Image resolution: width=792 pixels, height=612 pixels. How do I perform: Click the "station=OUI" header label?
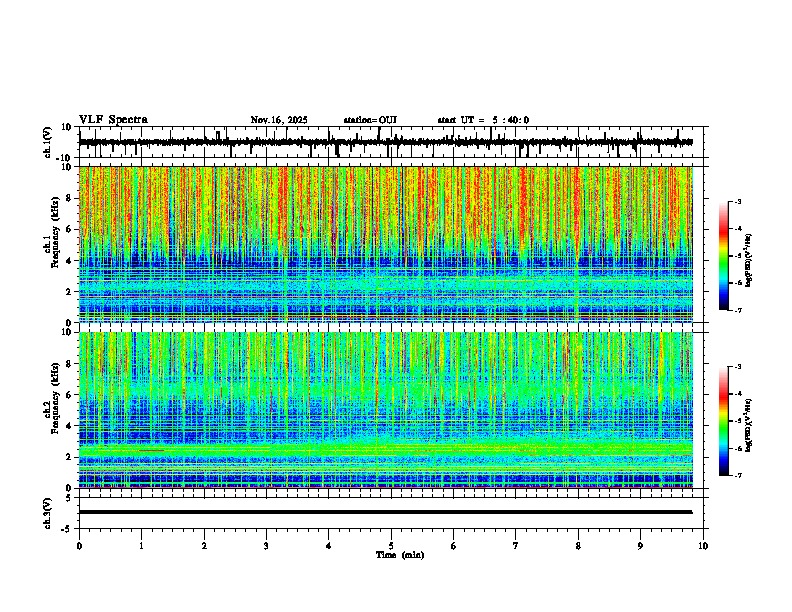click(370, 120)
